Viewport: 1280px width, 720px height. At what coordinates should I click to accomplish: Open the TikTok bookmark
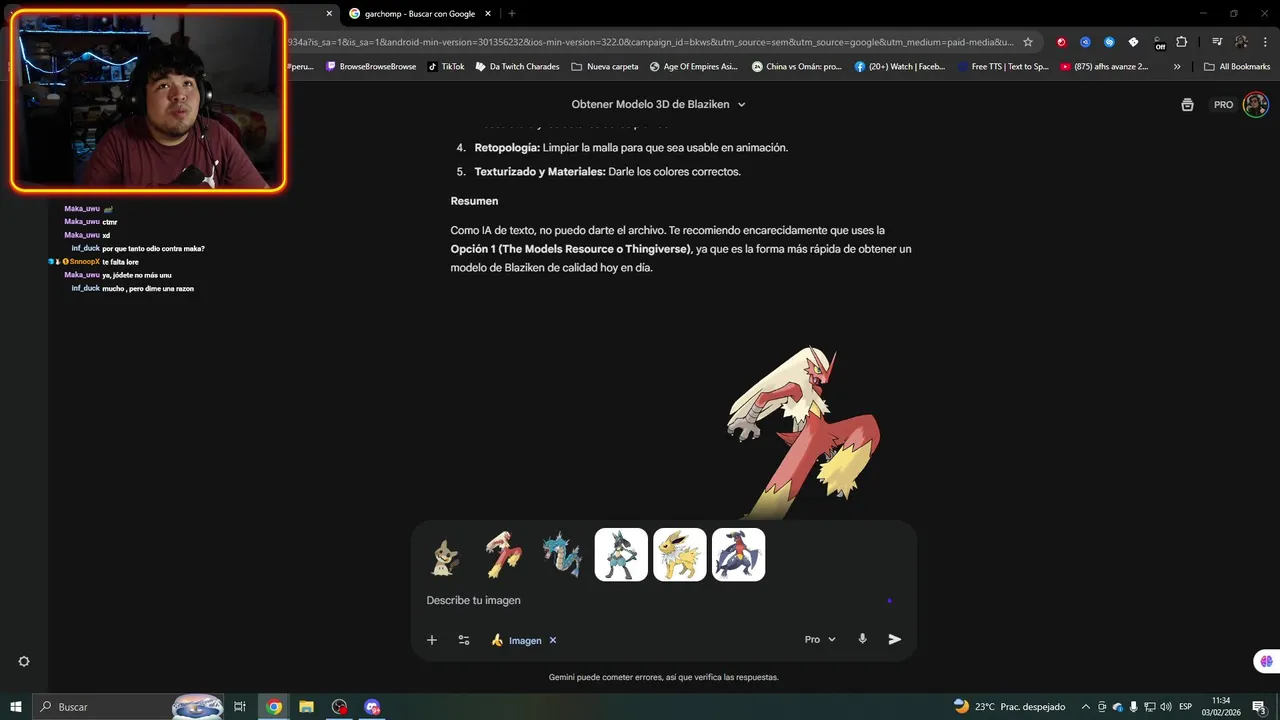446,67
